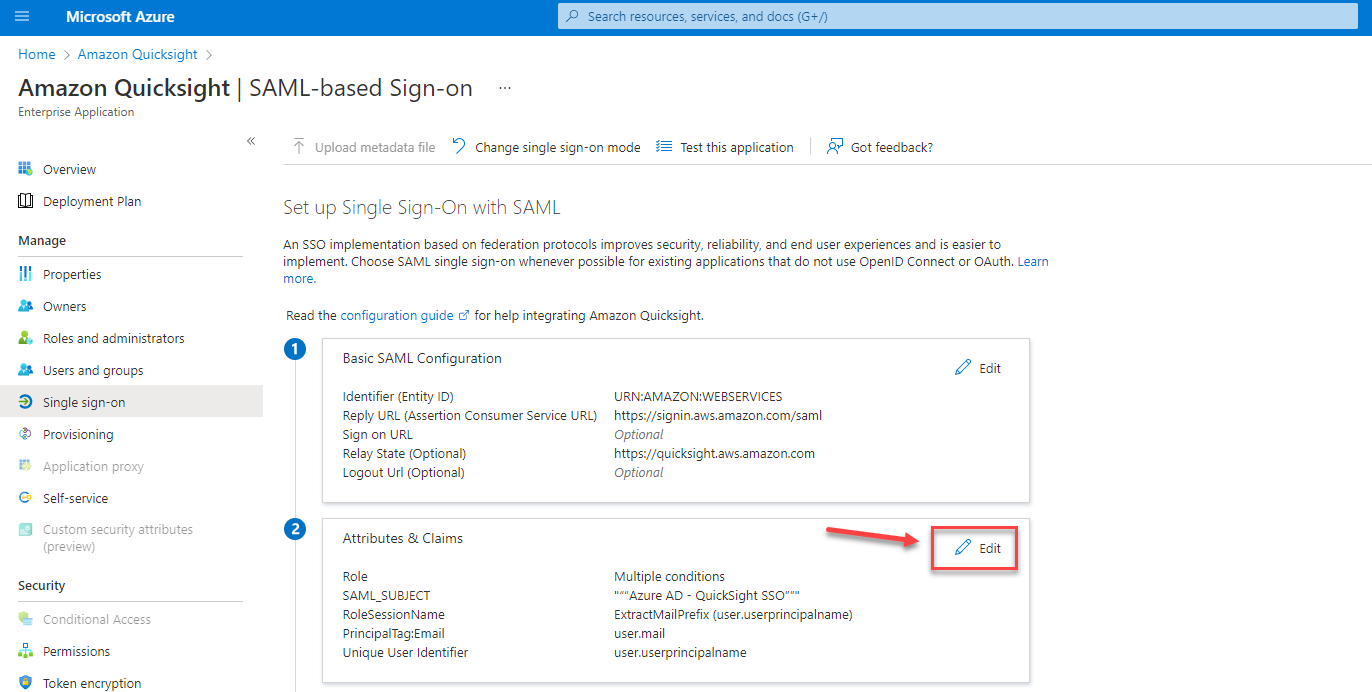Collapse the left sidebar with chevrons
The height and width of the screenshot is (692, 1372).
click(251, 141)
